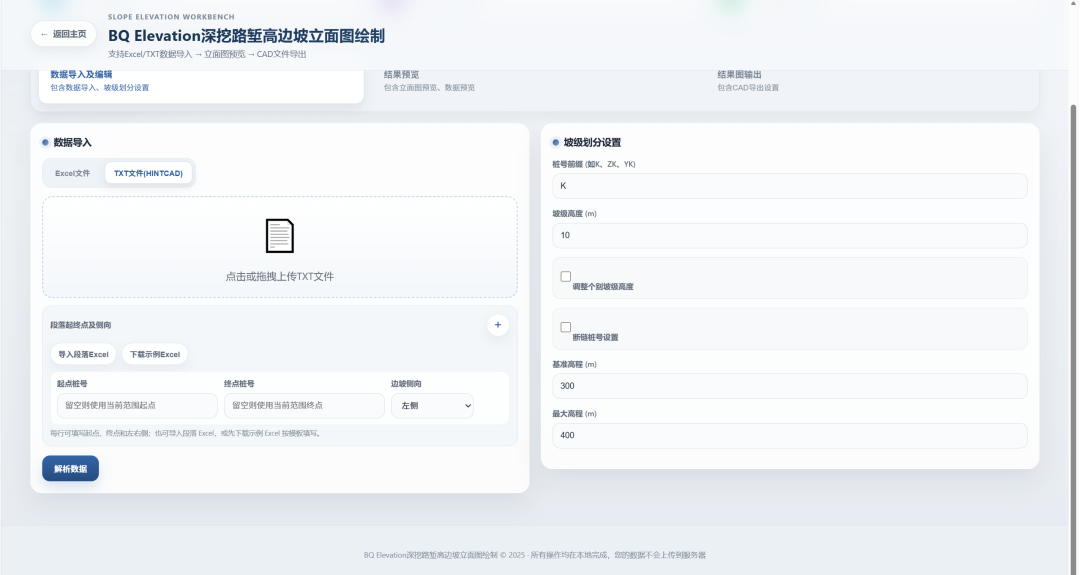Click the 导入段落Excel button

(x=83, y=354)
